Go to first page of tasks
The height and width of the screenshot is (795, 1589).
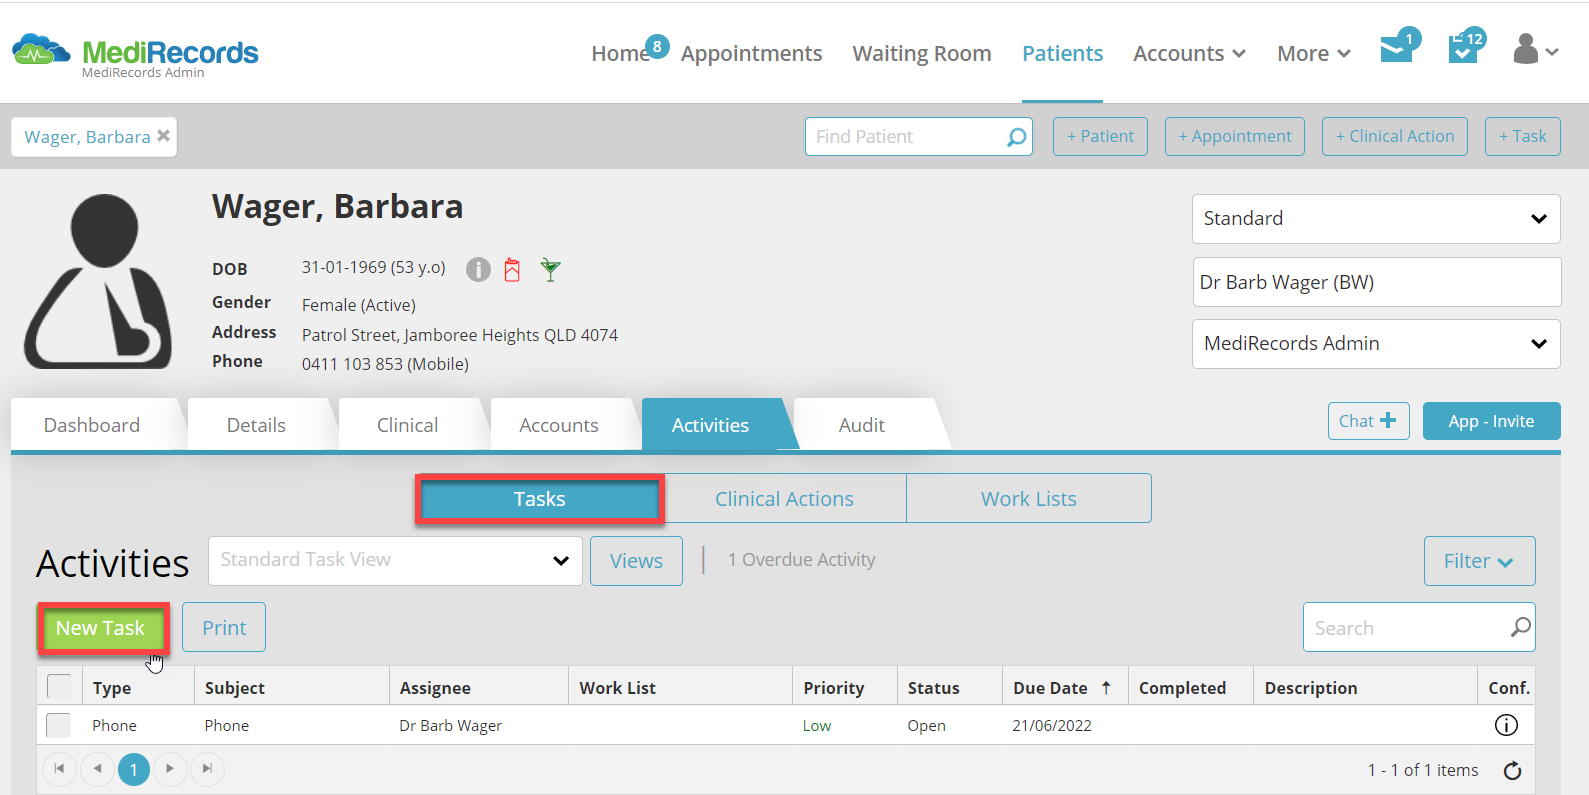59,768
